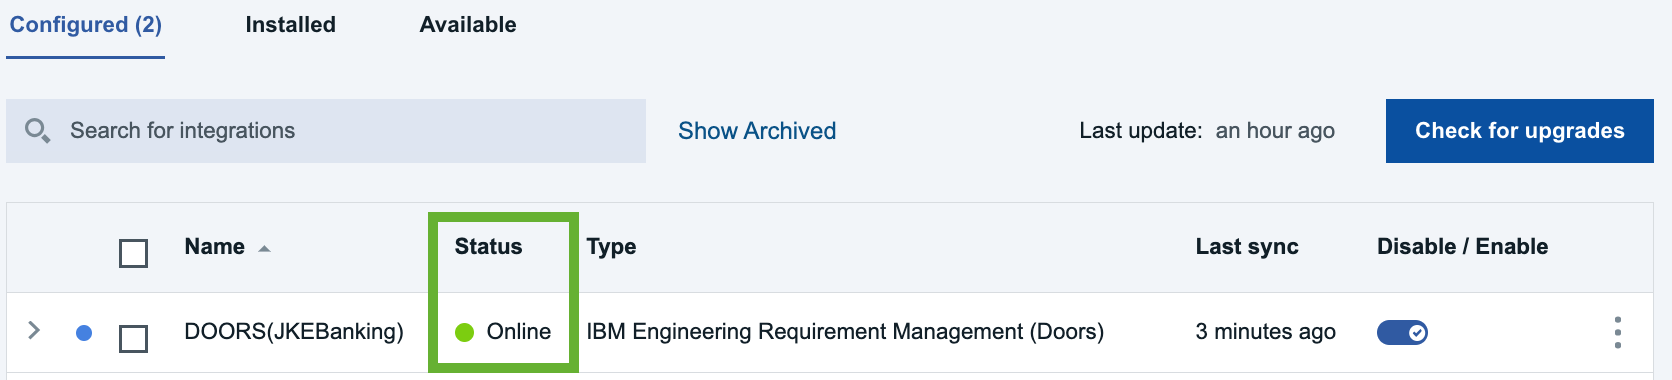Screen dimensions: 1672x380
Task: Tick the select-all checkbox in header
Action: point(133,253)
